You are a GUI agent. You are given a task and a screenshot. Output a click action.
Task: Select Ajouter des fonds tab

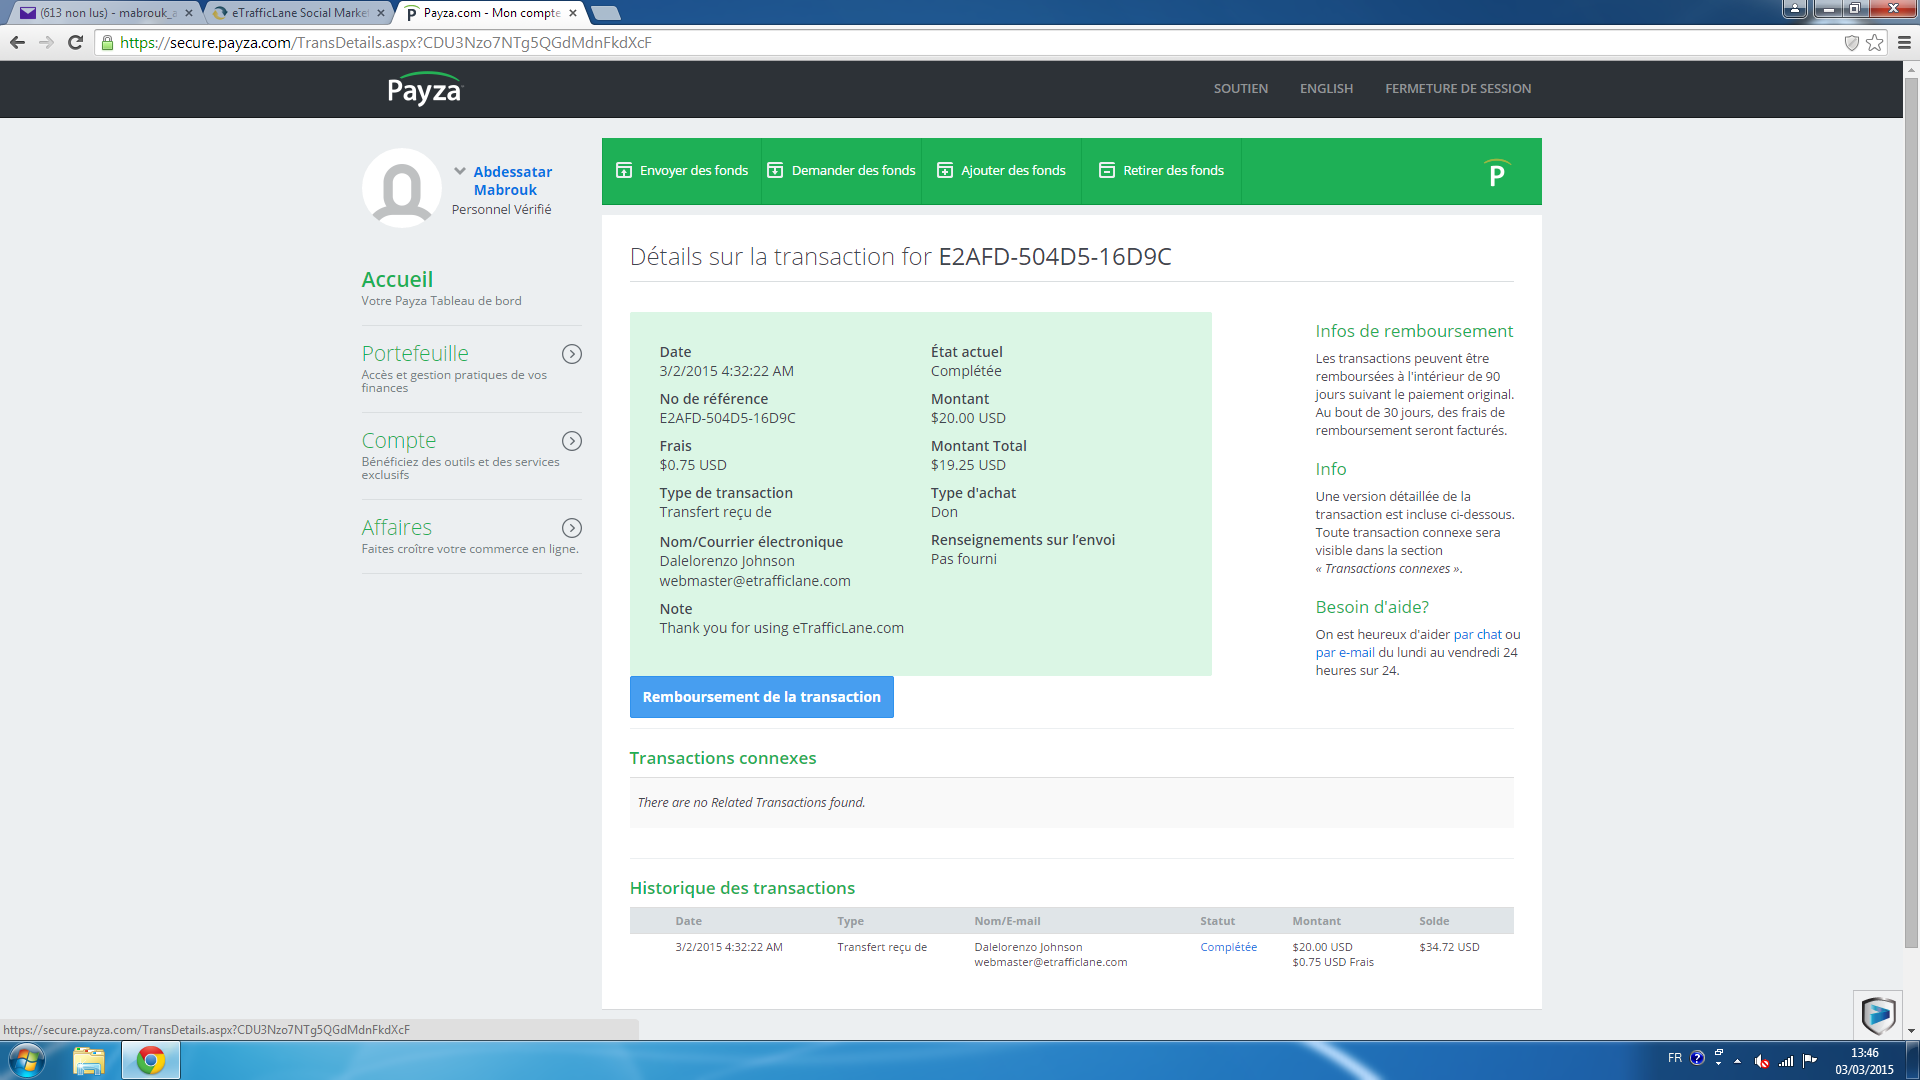point(1001,171)
